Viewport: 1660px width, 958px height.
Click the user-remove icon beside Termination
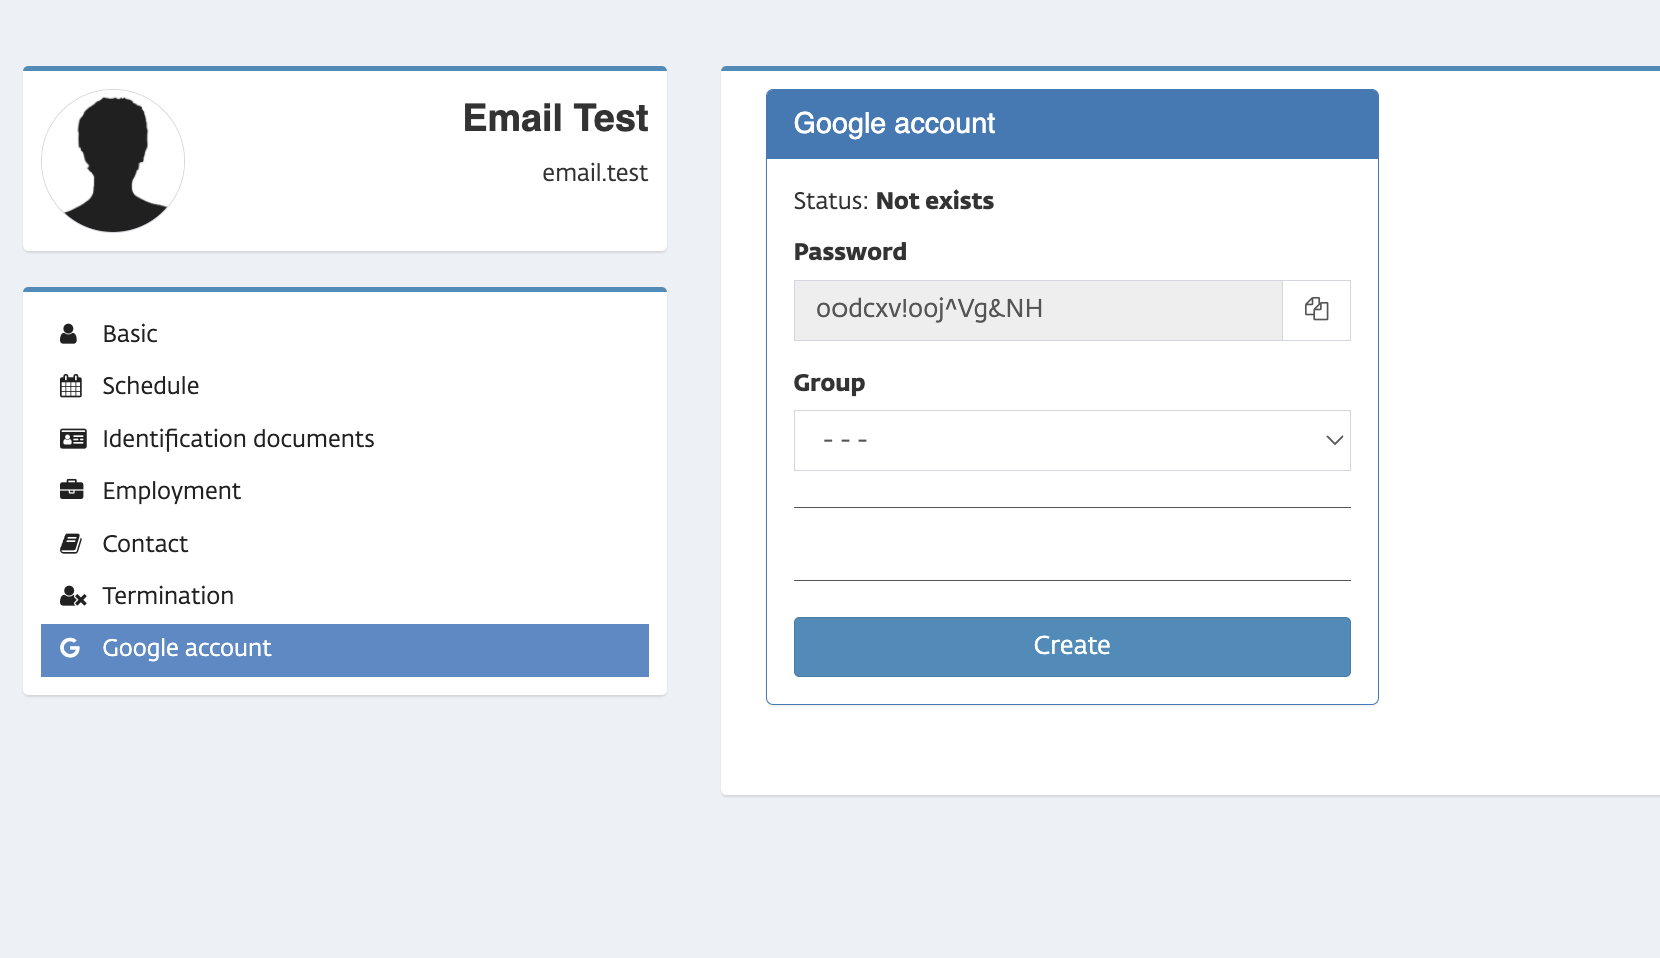click(x=73, y=596)
